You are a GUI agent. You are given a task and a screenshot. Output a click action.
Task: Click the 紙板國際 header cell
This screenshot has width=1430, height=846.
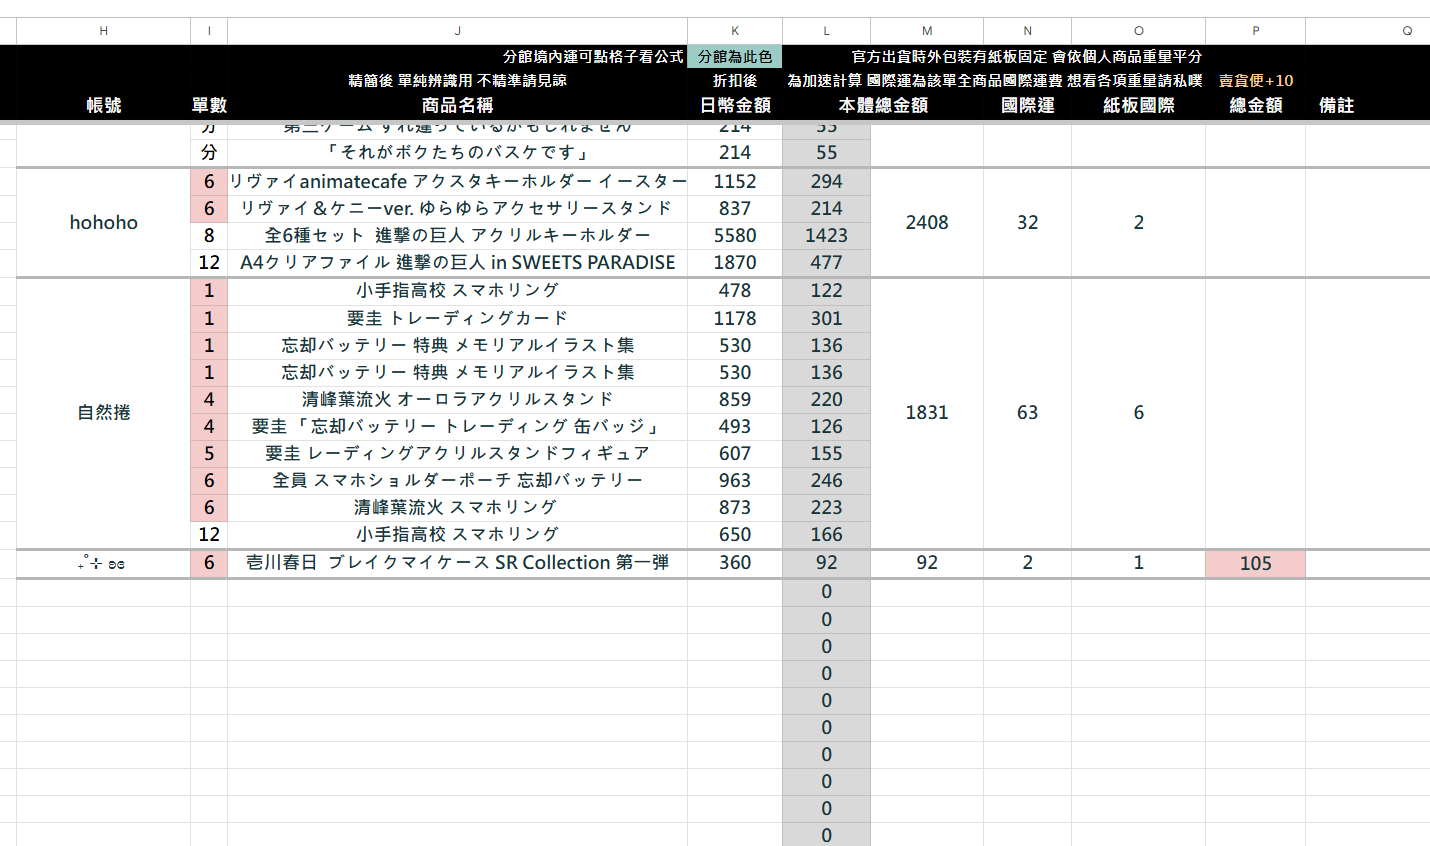tap(1138, 105)
